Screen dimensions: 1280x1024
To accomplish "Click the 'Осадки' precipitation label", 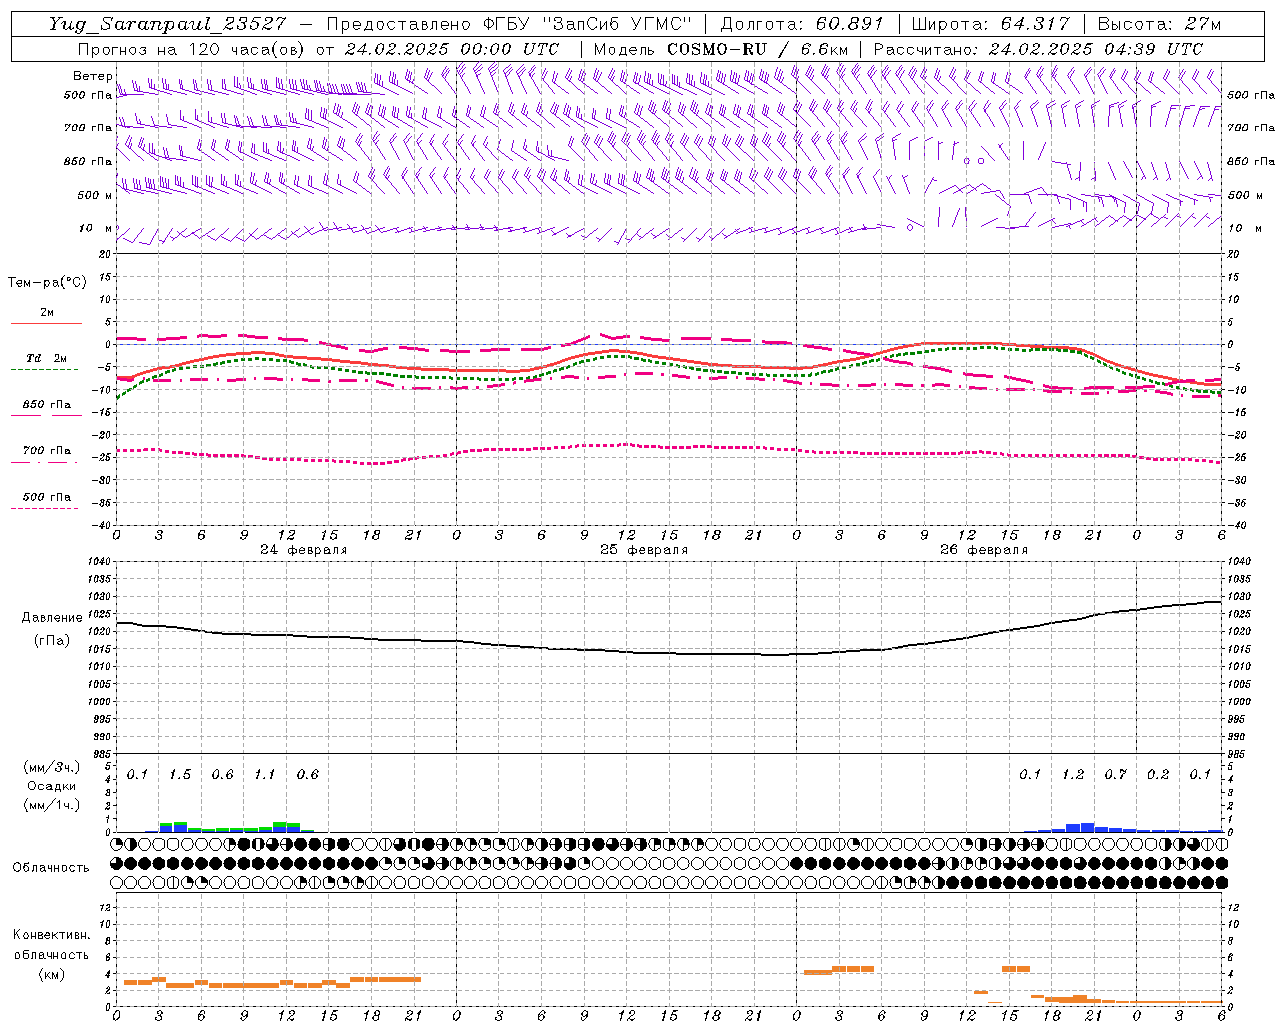I will (52, 786).
